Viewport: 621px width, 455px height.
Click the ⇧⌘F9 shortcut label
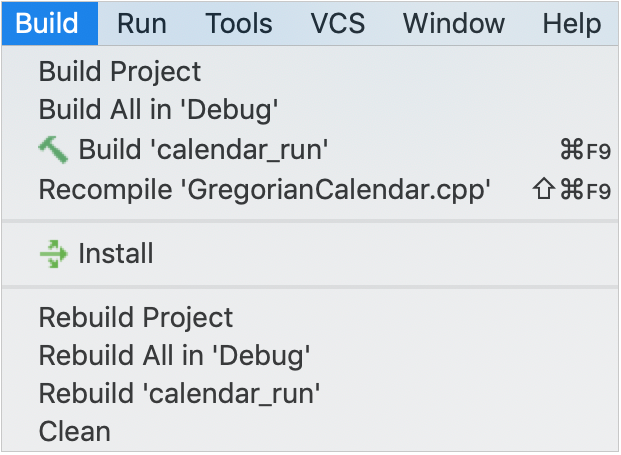(572, 190)
